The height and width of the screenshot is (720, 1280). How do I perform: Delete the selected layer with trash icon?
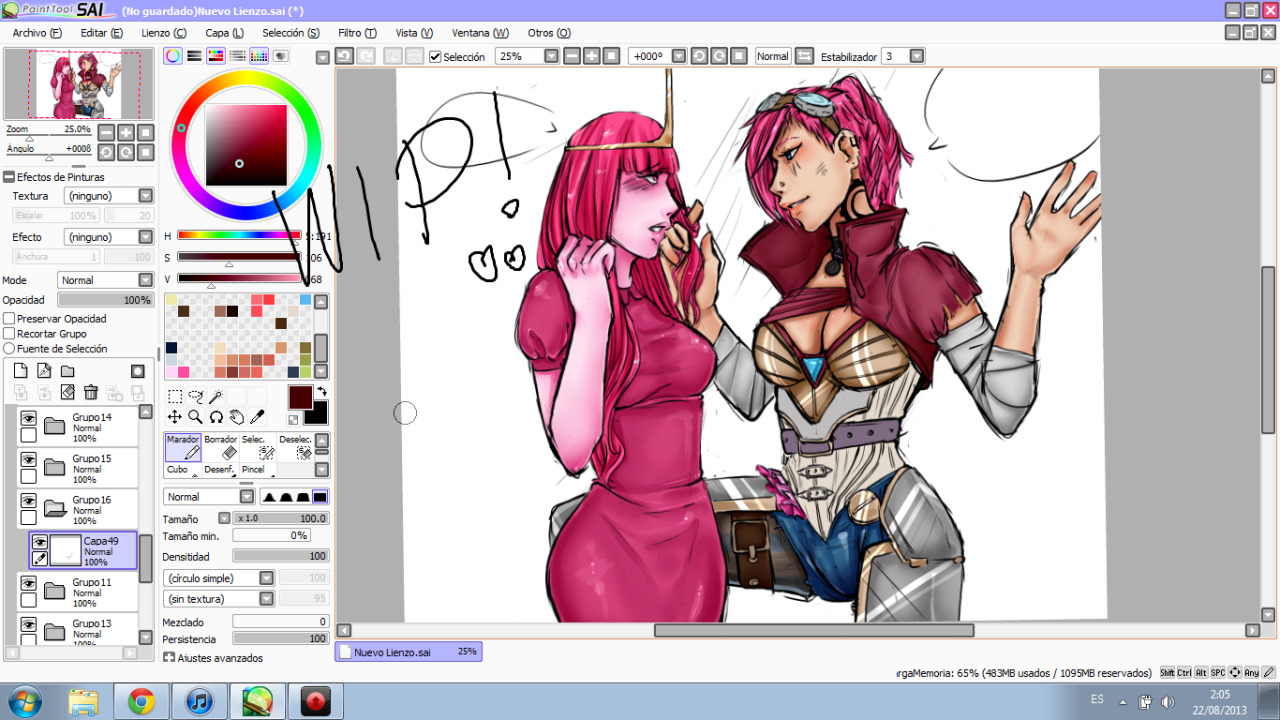pos(91,392)
